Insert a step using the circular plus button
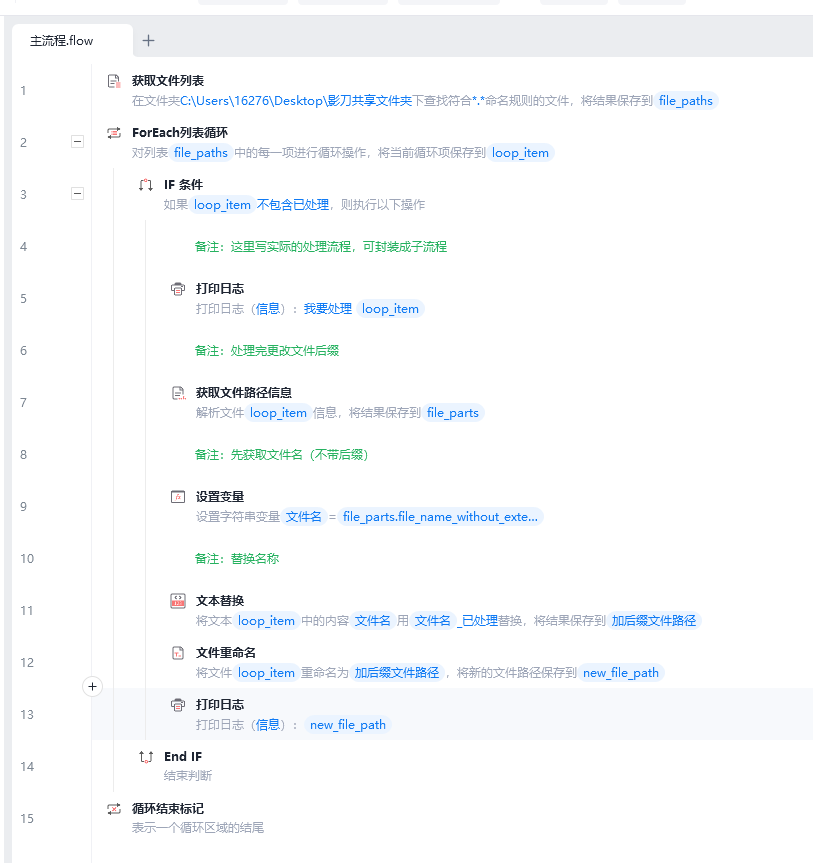The width and height of the screenshot is (813, 863). click(92, 686)
